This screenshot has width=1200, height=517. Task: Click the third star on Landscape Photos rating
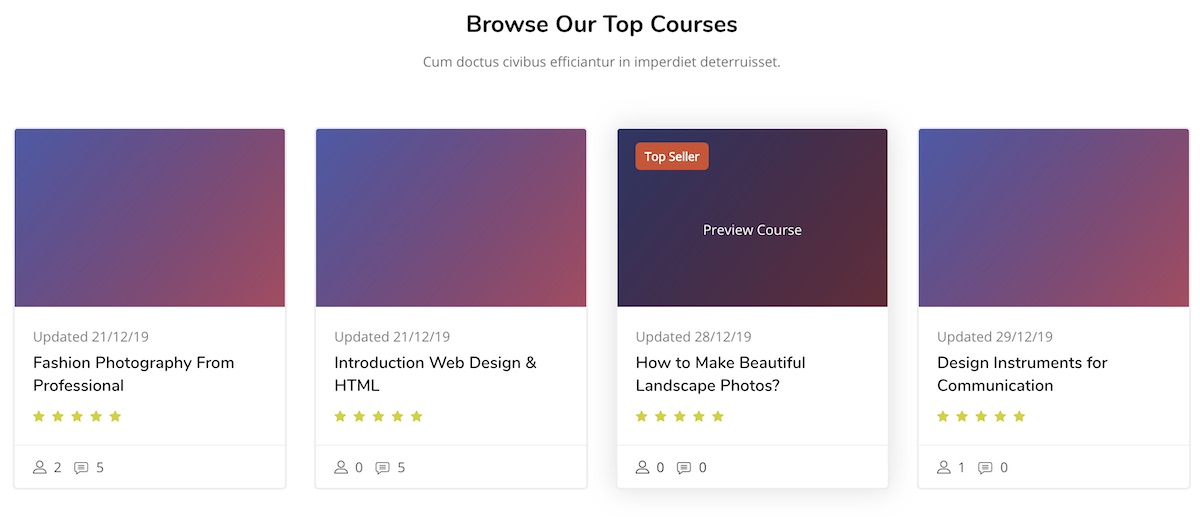coord(680,416)
